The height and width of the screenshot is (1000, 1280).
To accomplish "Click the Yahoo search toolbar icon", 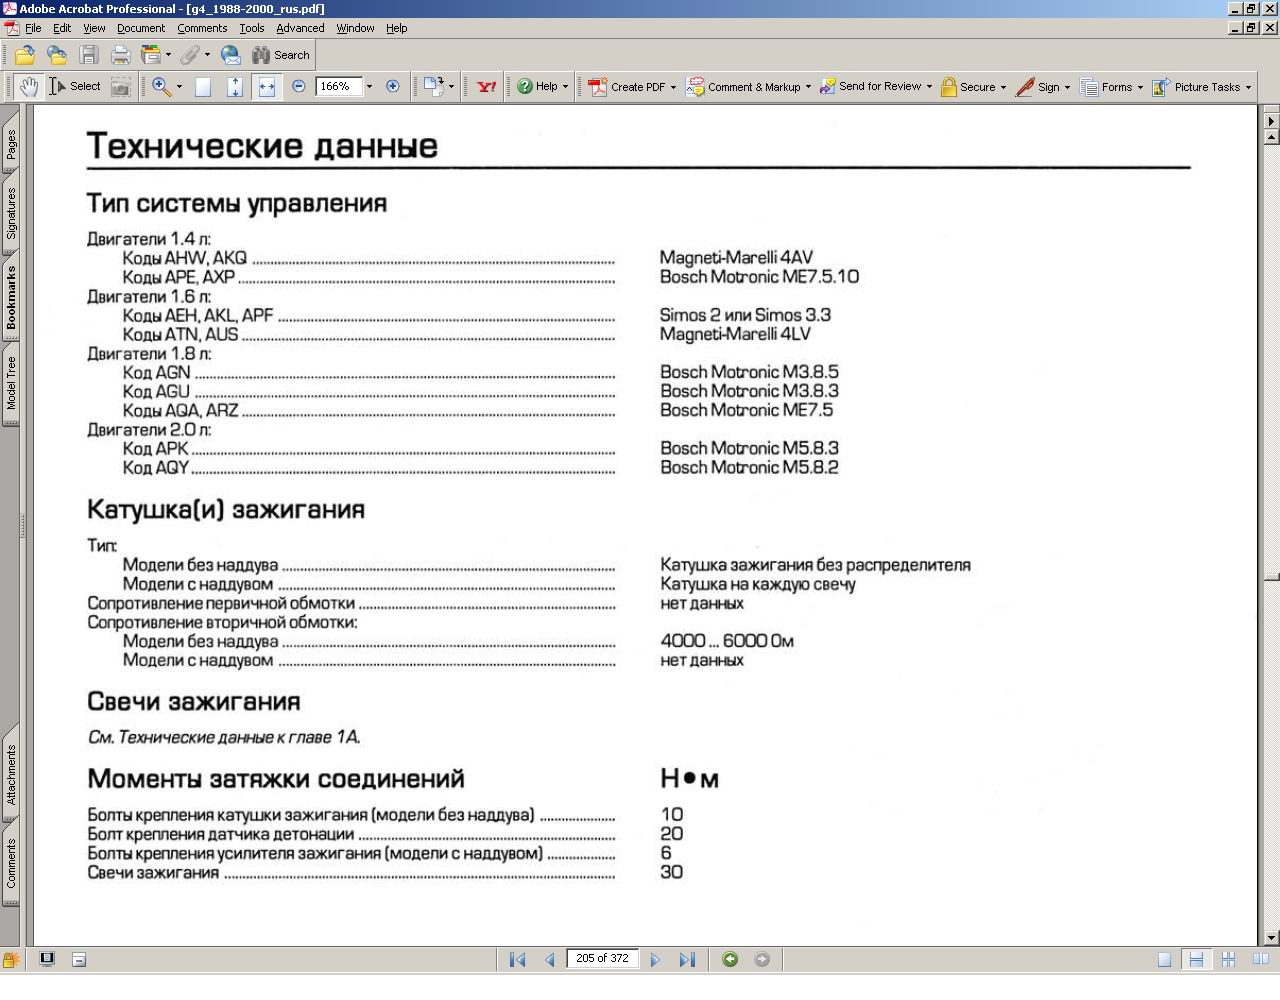I will tap(486, 87).
